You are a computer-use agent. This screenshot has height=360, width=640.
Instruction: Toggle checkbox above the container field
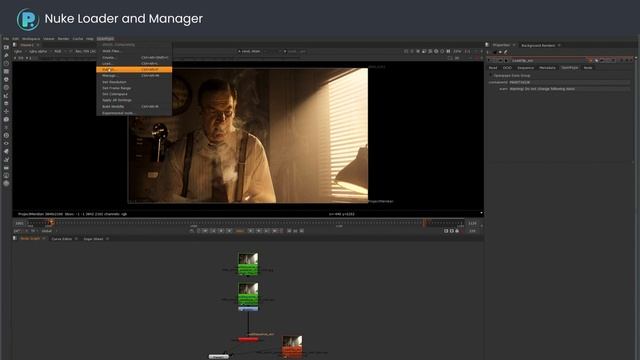click(491, 76)
